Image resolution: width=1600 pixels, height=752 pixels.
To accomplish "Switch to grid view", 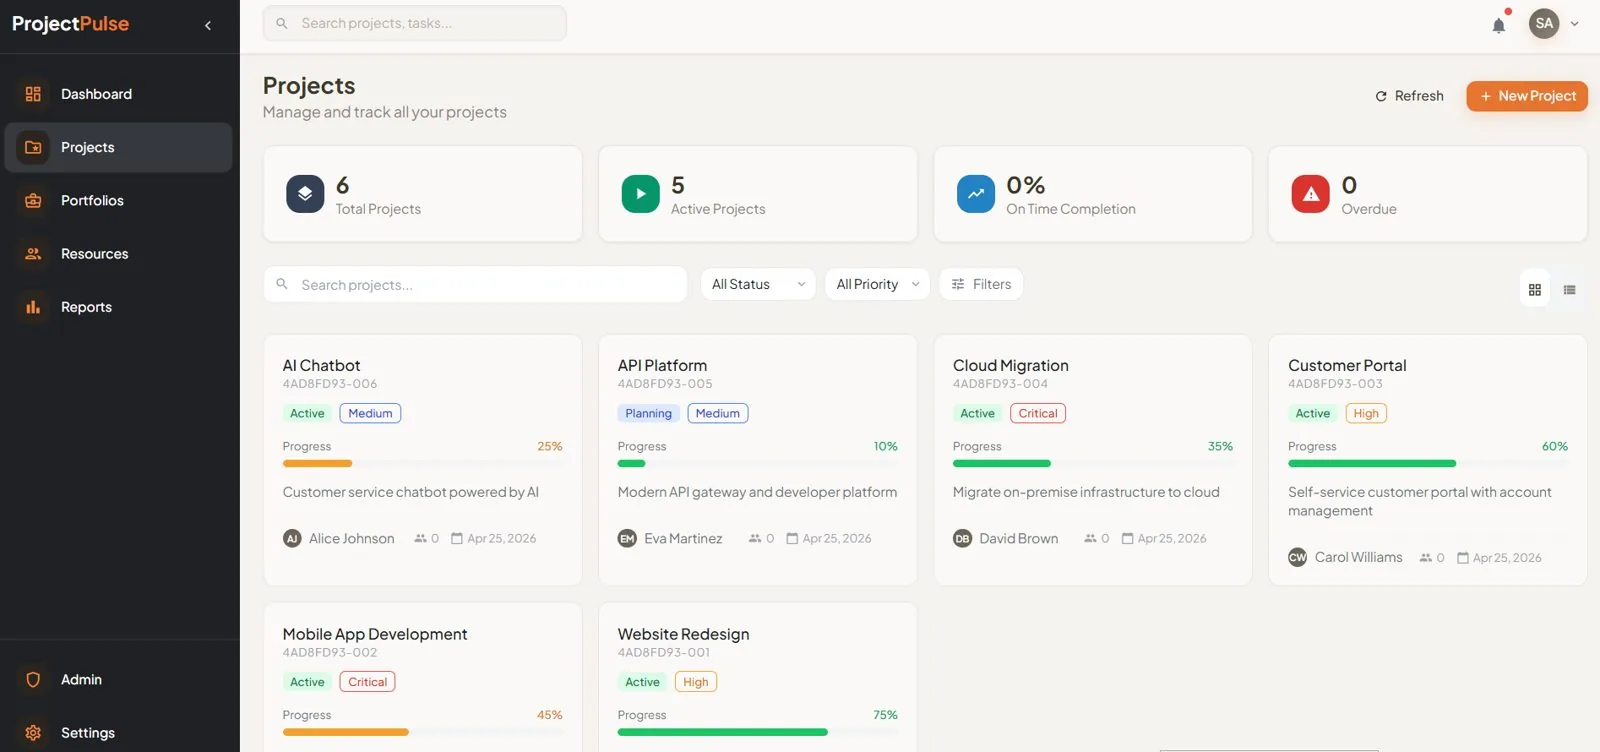I will click(x=1535, y=290).
